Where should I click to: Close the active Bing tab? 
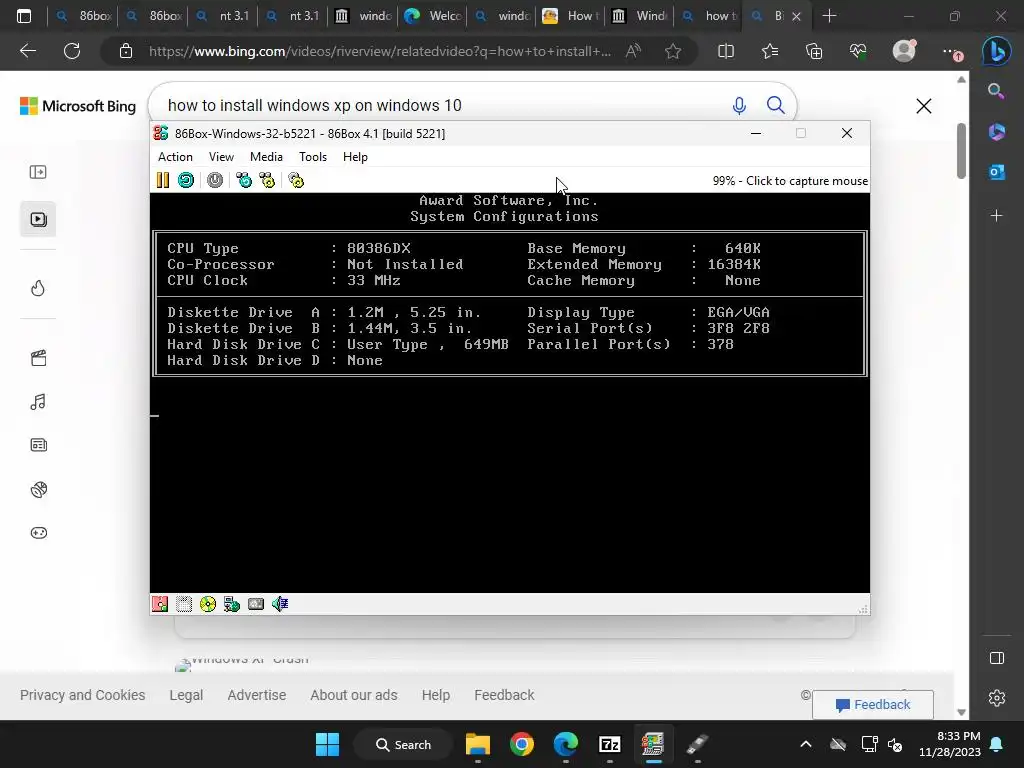click(x=796, y=16)
